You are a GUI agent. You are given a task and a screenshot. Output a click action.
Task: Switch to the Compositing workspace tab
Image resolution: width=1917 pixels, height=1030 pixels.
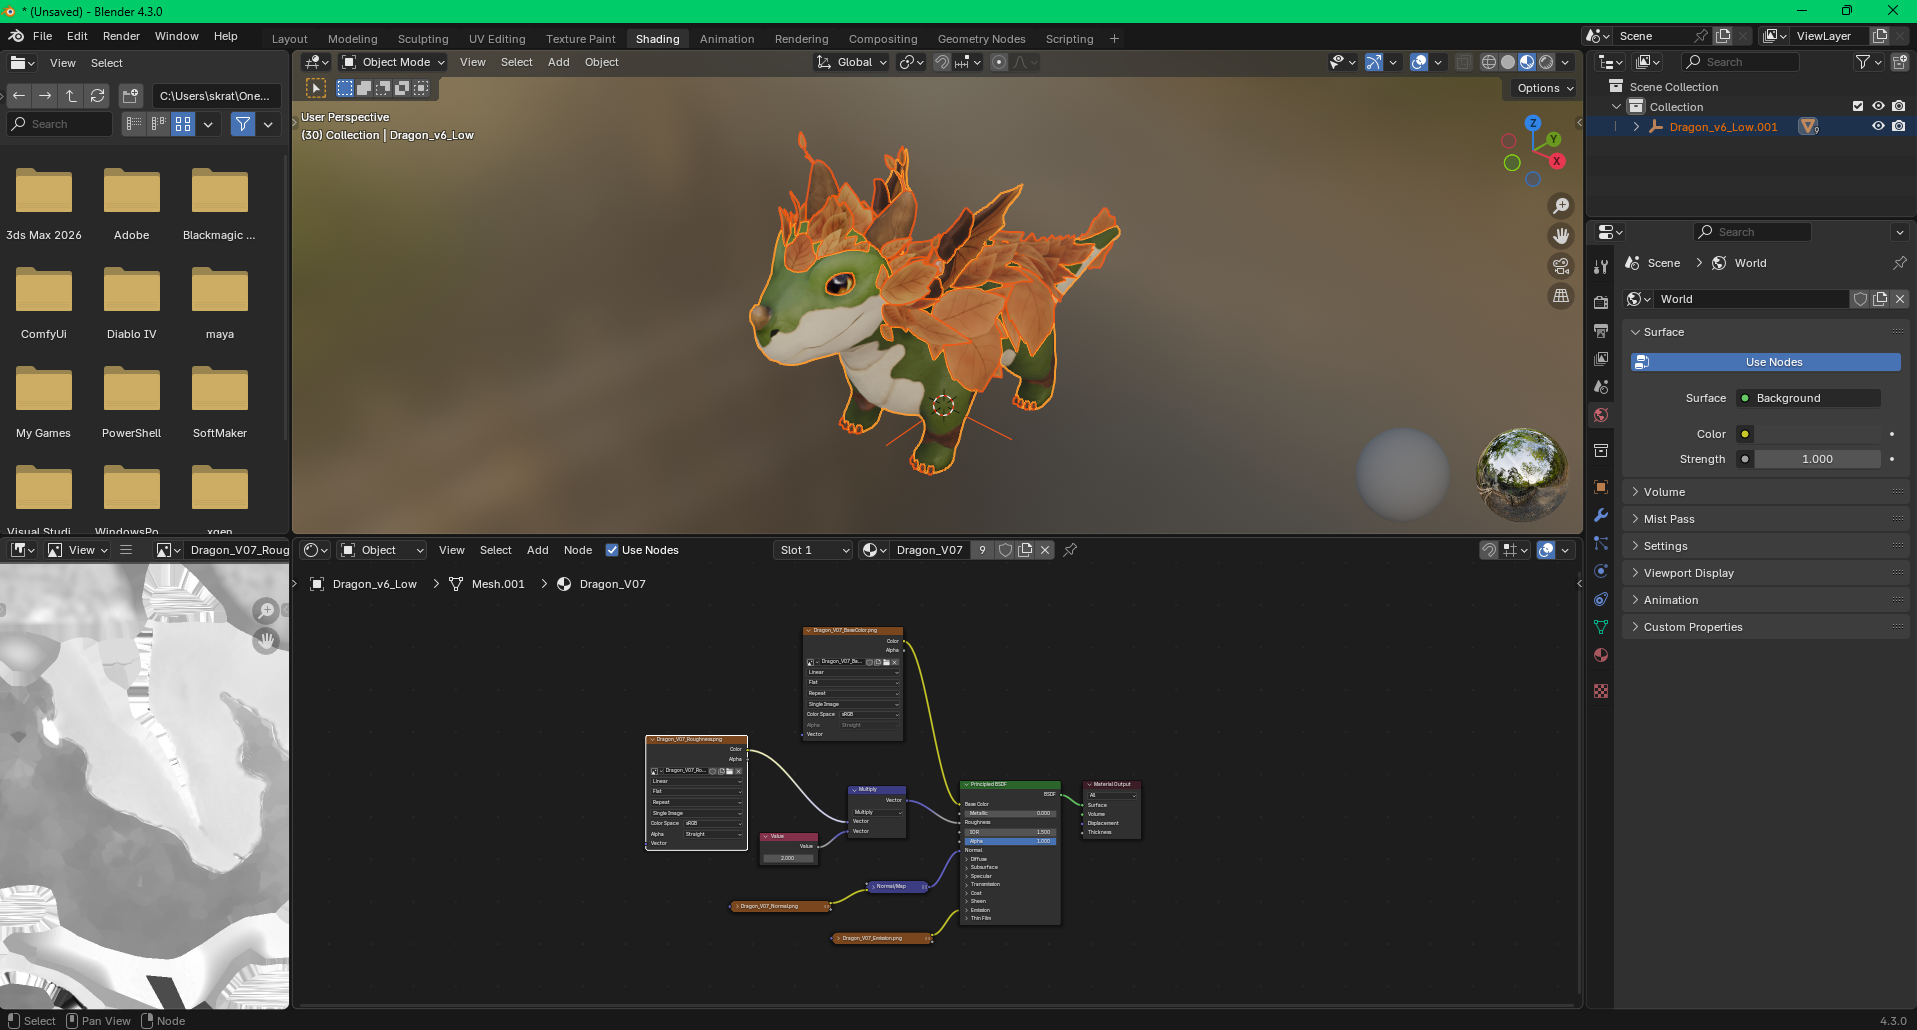(883, 39)
